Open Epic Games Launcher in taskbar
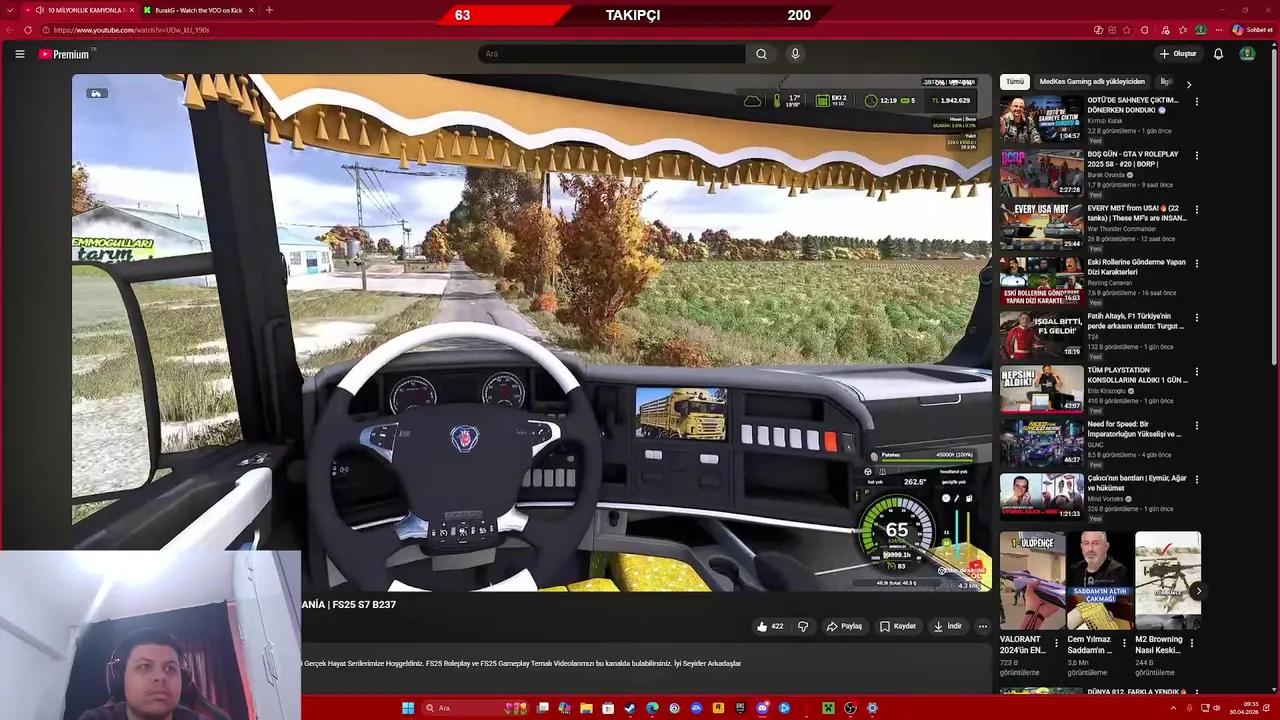Screen dimensions: 1280x720 click(740, 708)
